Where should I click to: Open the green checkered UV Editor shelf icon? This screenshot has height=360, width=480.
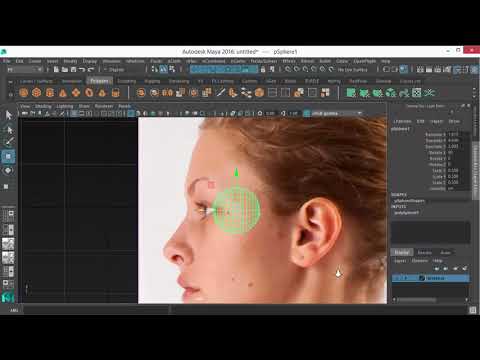[x=417, y=92]
